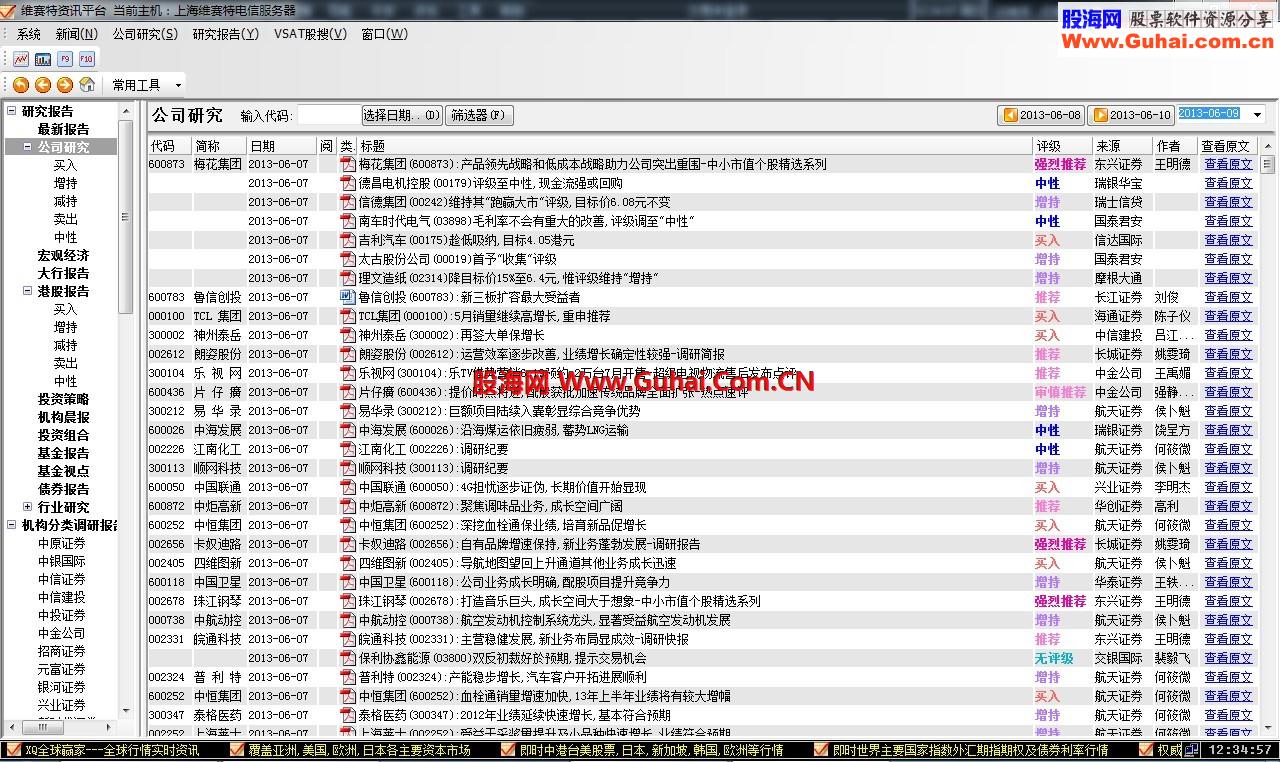Open the PDF icon for 中海发展 report
1280x762 pixels.
(347, 430)
